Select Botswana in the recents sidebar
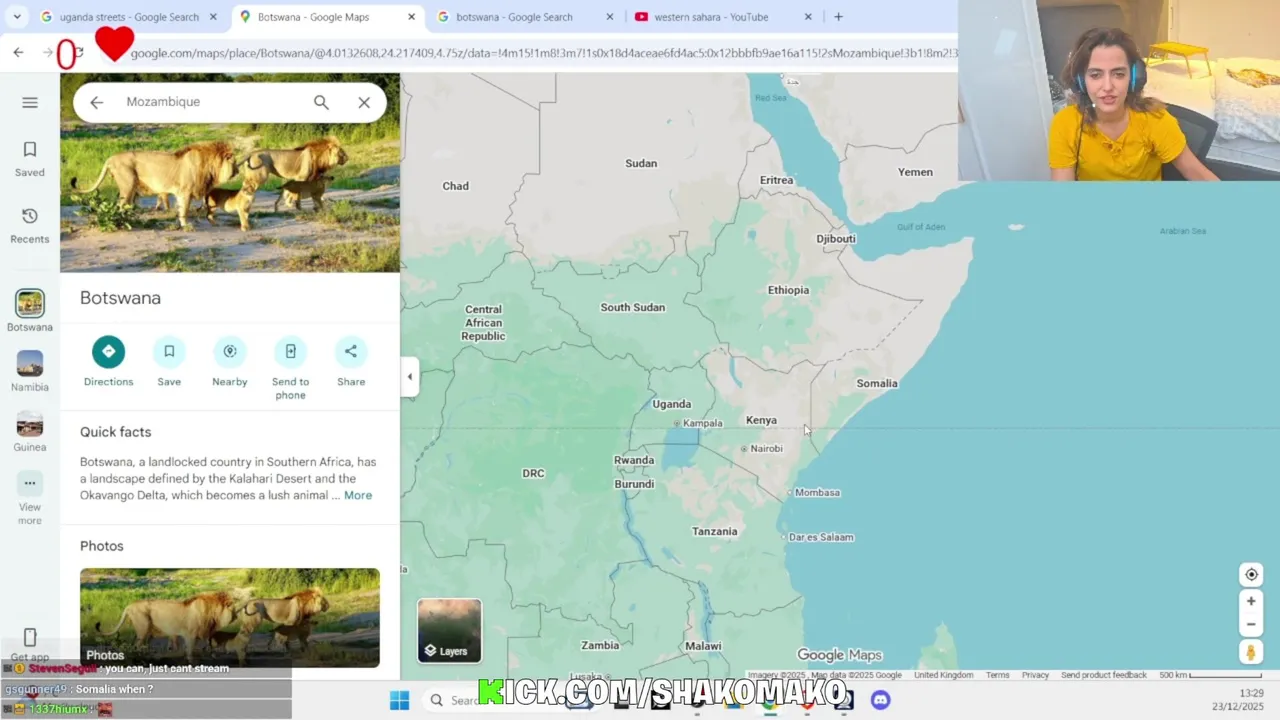Viewport: 1280px width, 720px height. click(x=30, y=311)
